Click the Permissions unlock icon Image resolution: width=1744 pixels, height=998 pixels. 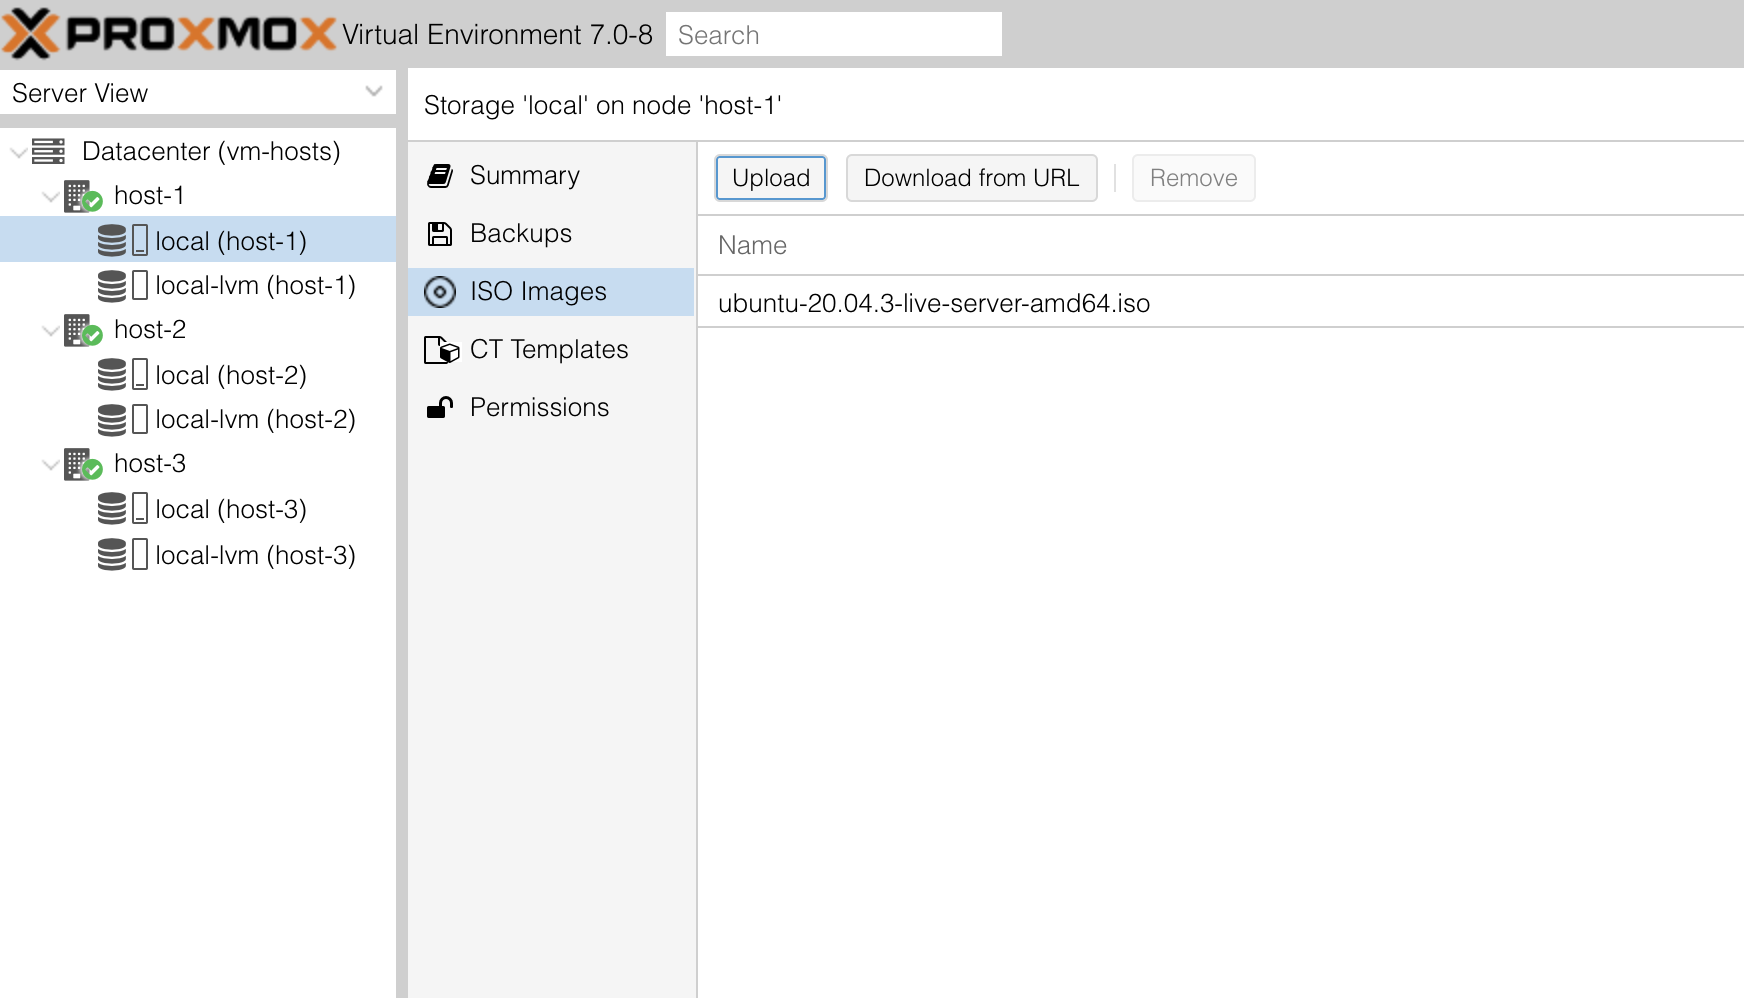tap(440, 408)
